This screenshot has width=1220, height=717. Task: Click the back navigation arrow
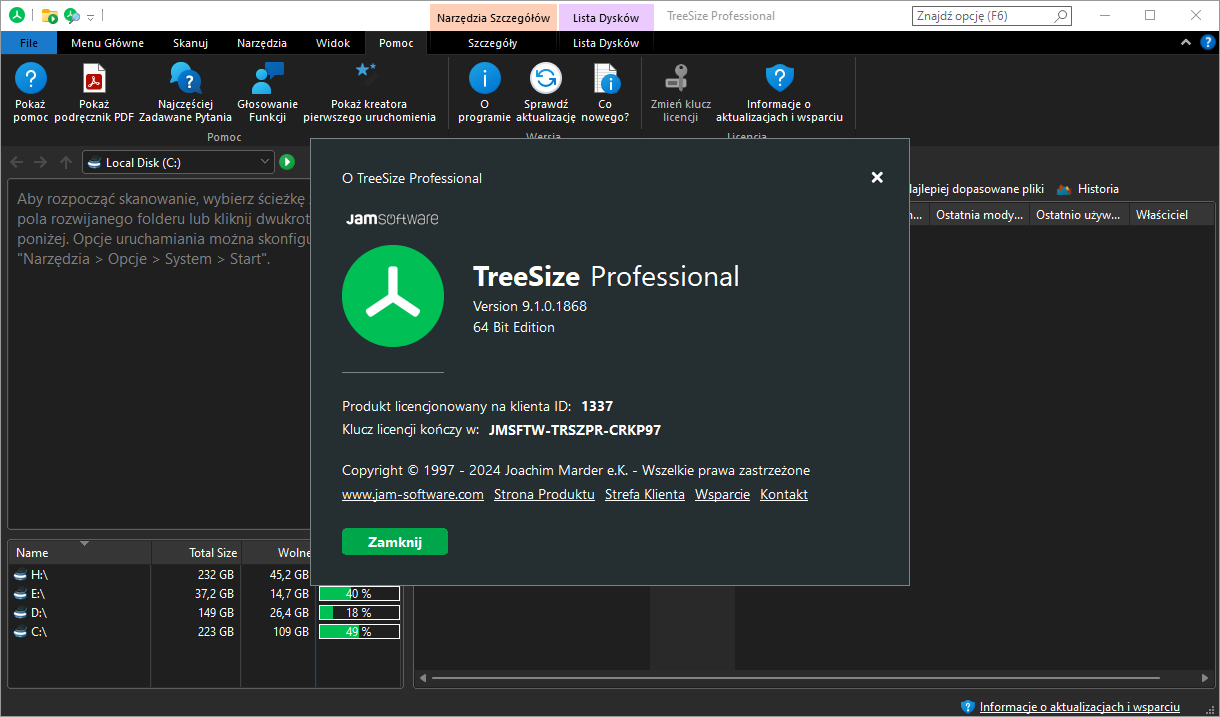(17, 162)
